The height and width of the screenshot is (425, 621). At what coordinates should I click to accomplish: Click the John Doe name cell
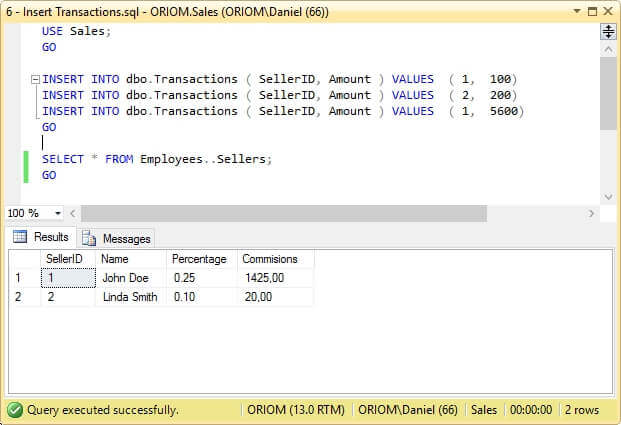tap(131, 278)
